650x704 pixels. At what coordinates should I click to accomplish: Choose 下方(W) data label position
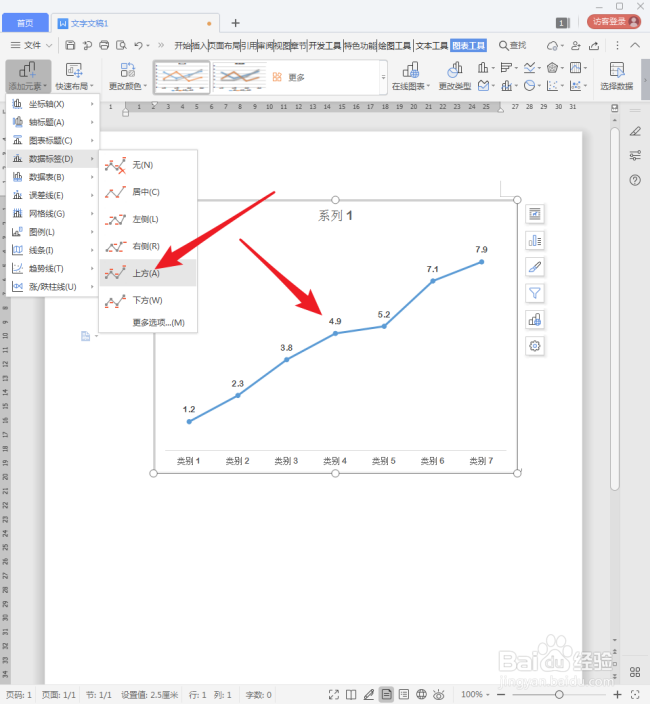[148, 300]
